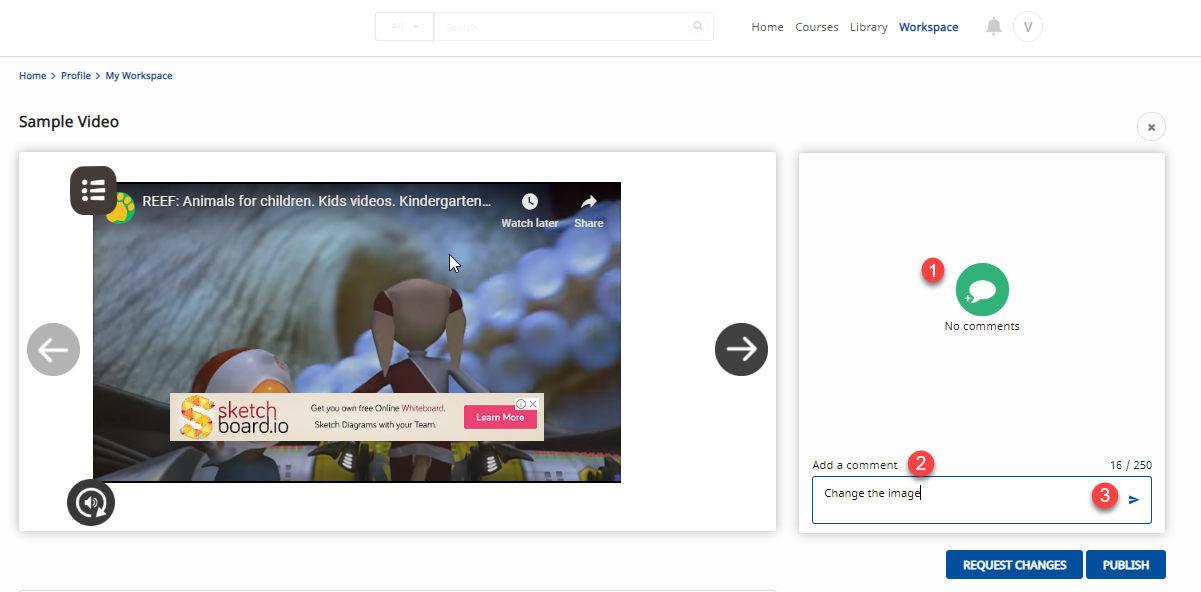1201x592 pixels.
Task: Click Watch later on the video
Action: point(530,210)
